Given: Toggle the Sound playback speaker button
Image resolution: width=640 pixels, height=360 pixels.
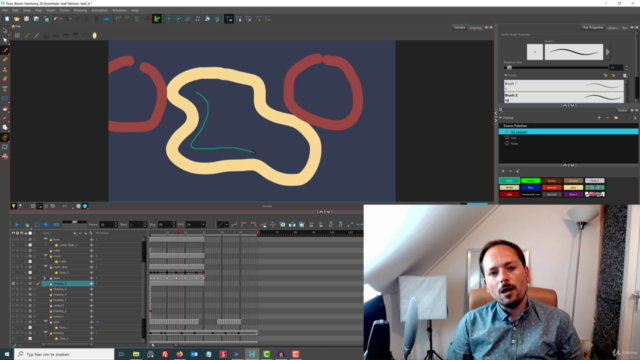Looking at the screenshot, I should click(x=46, y=224).
